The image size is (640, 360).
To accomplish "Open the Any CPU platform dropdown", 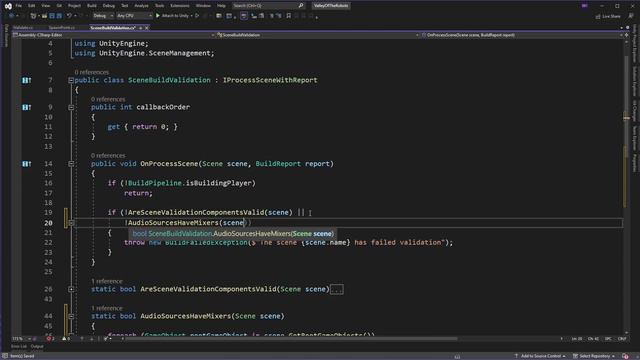I will tap(134, 16).
